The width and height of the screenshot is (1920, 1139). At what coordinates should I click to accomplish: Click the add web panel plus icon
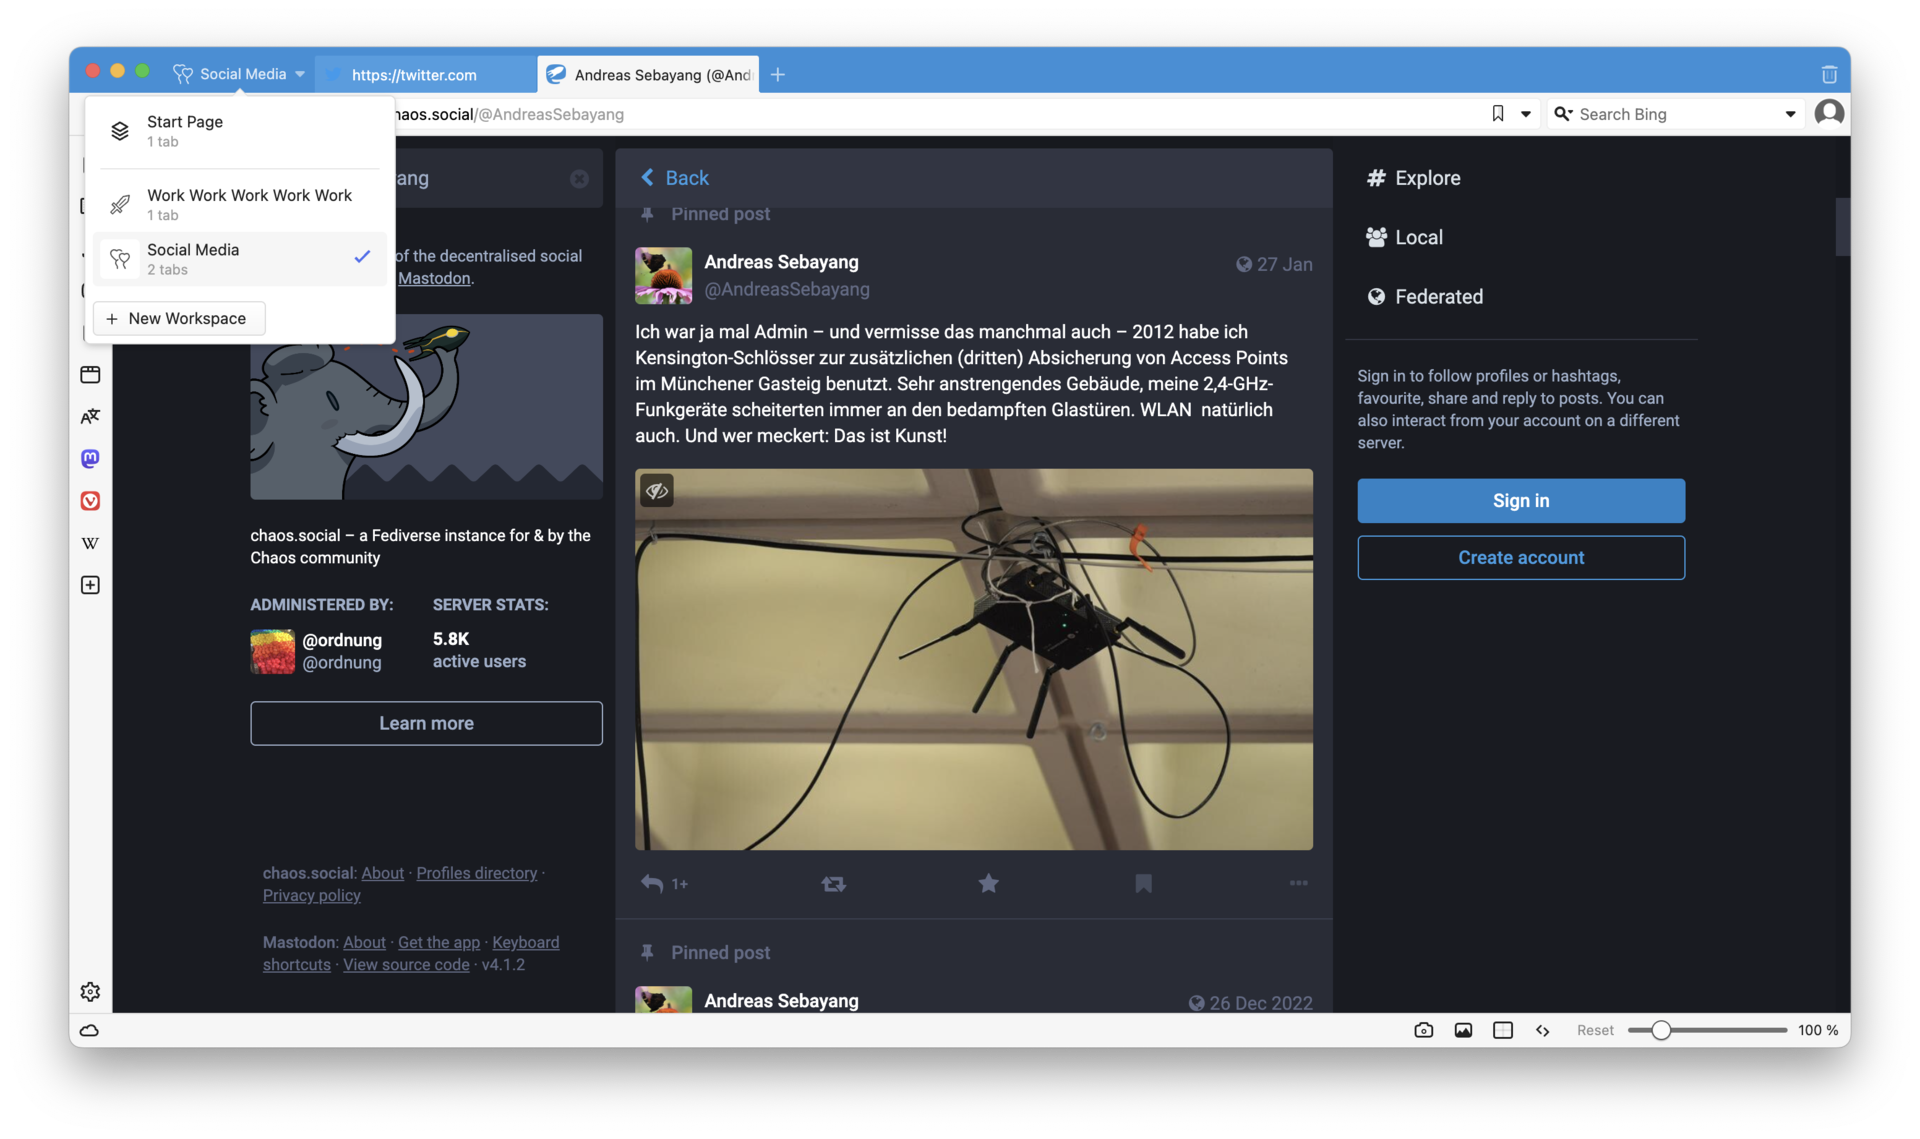click(90, 585)
